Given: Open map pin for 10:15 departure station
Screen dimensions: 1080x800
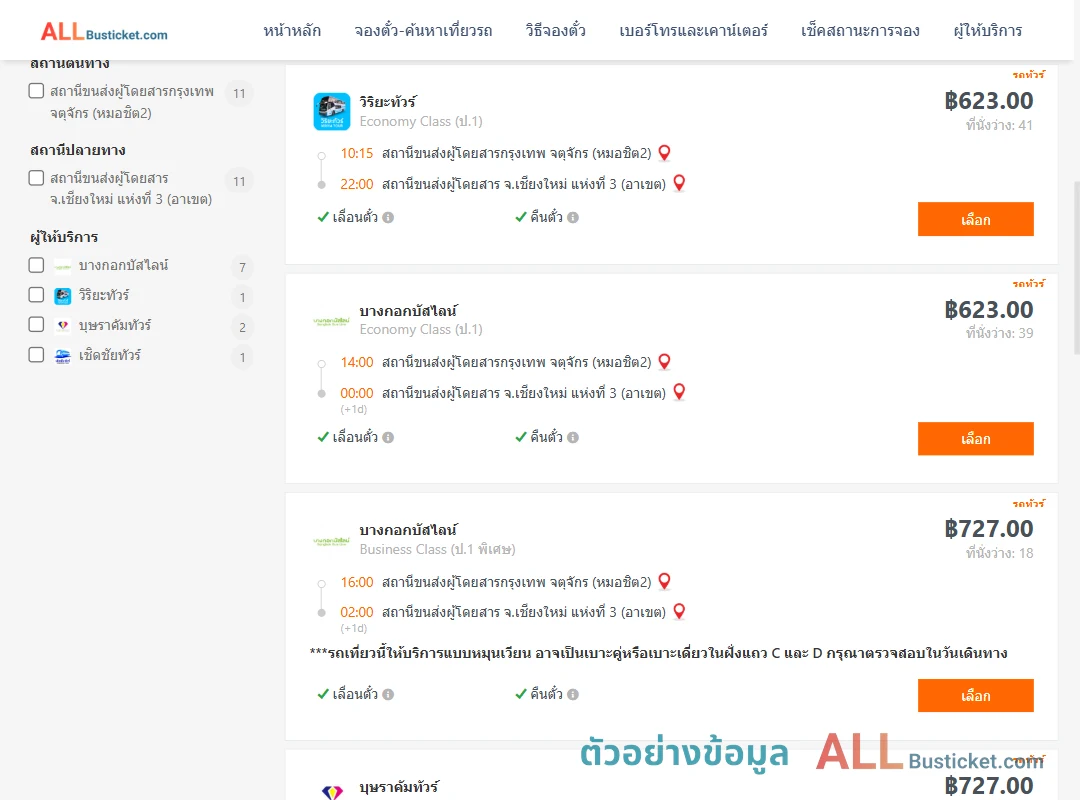Looking at the screenshot, I should coord(664,153).
